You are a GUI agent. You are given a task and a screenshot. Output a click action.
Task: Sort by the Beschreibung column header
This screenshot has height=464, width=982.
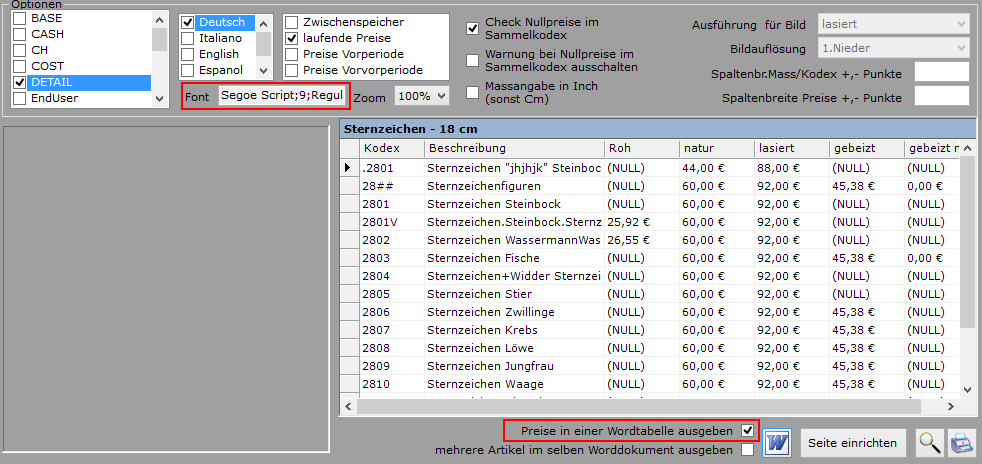[512, 148]
